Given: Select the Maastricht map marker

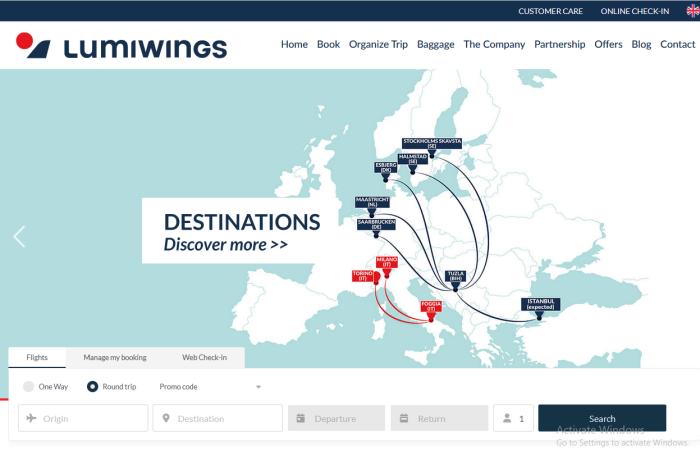Looking at the screenshot, I should [x=372, y=206].
